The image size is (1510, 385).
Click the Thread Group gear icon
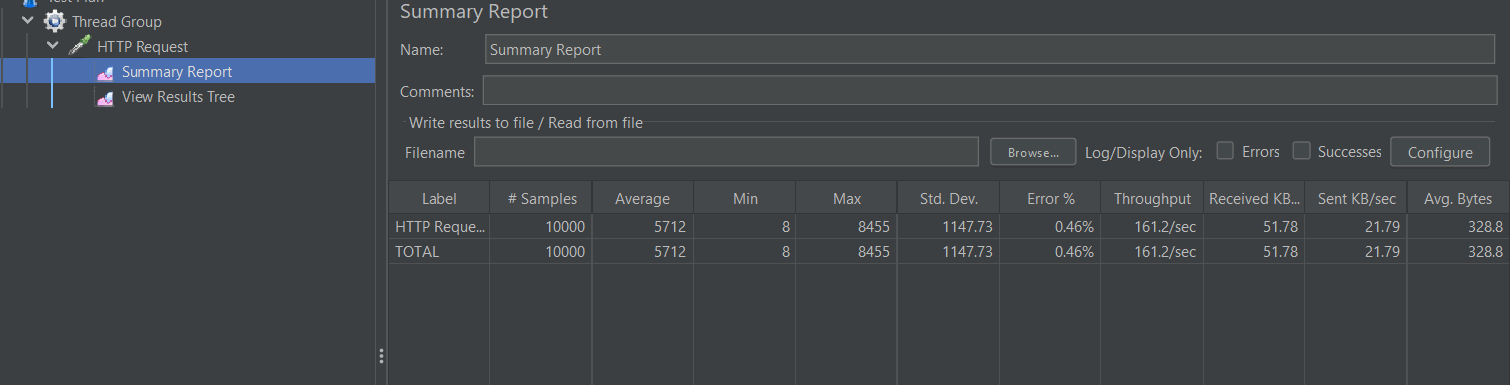pos(55,21)
